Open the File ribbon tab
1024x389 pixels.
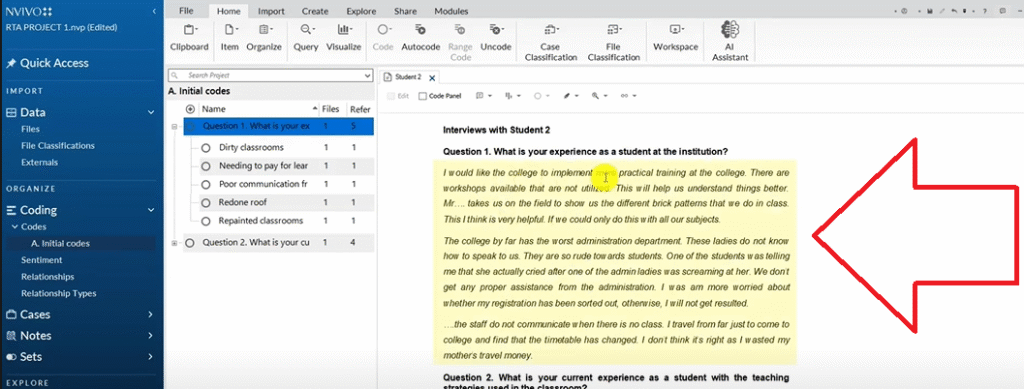point(186,11)
